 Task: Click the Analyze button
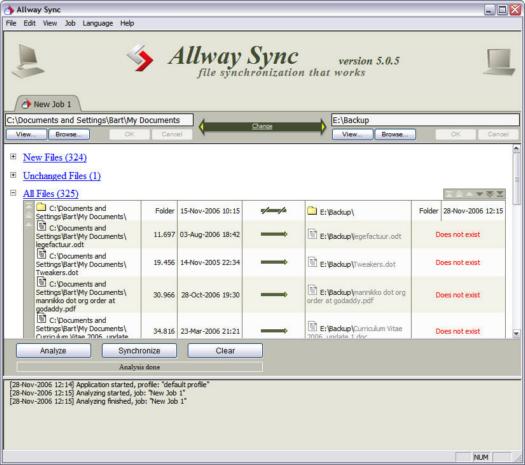click(53, 351)
